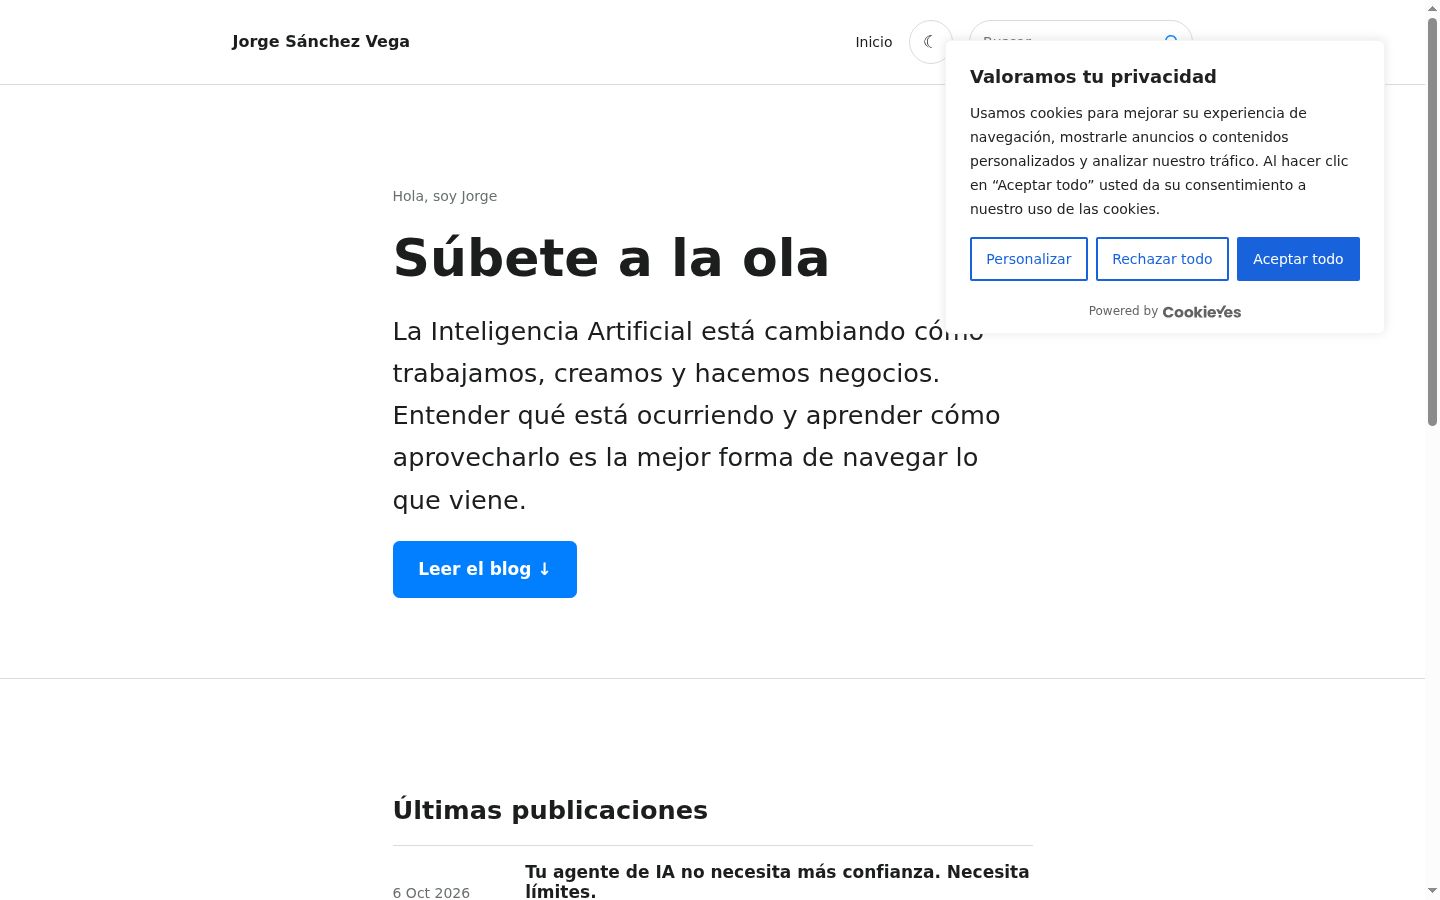Click the "Últimas publicaciones" heading
Viewport: 1440px width, 900px height.
(x=550, y=810)
